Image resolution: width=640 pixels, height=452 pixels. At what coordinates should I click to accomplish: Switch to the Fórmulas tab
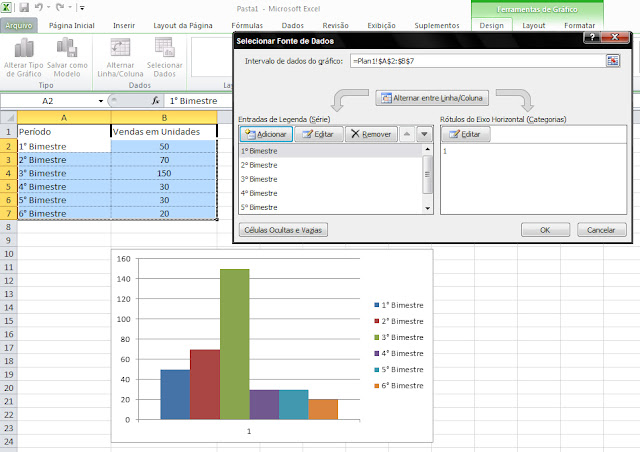click(247, 25)
